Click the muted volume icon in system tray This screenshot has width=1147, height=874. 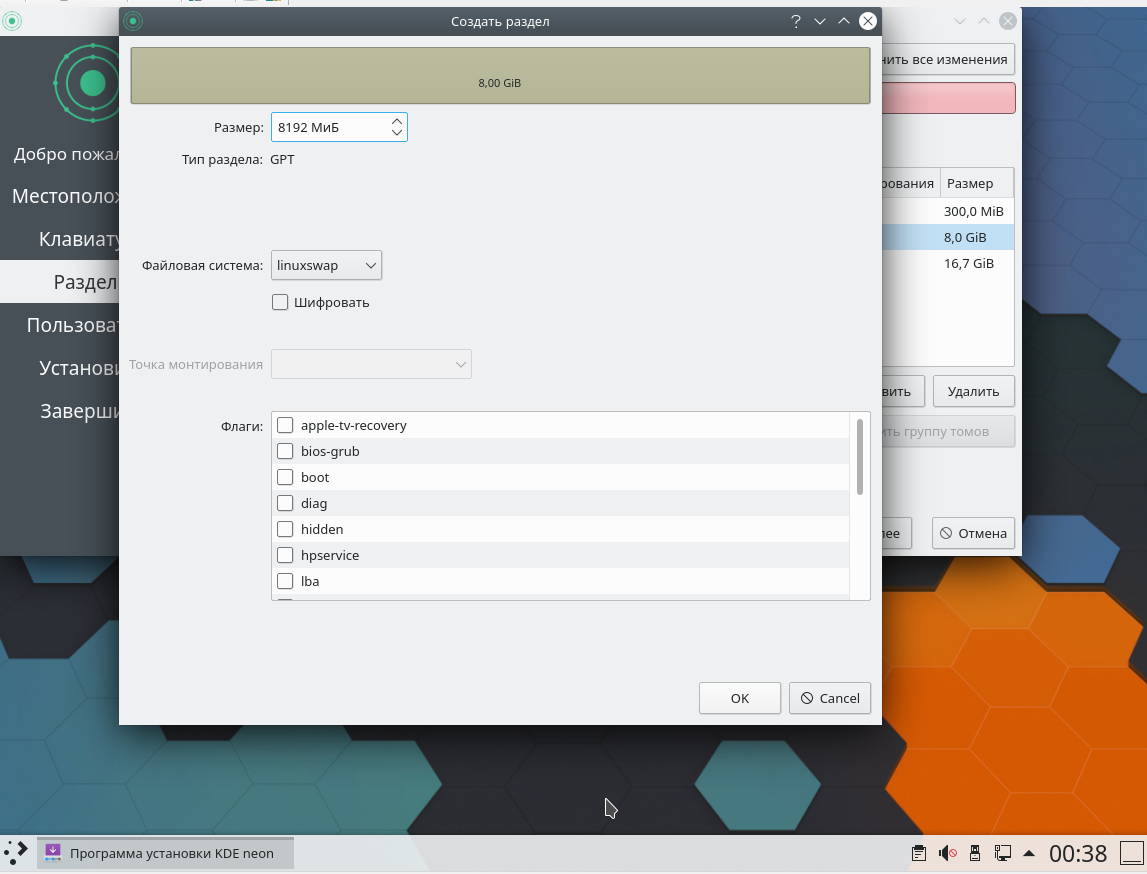(947, 853)
